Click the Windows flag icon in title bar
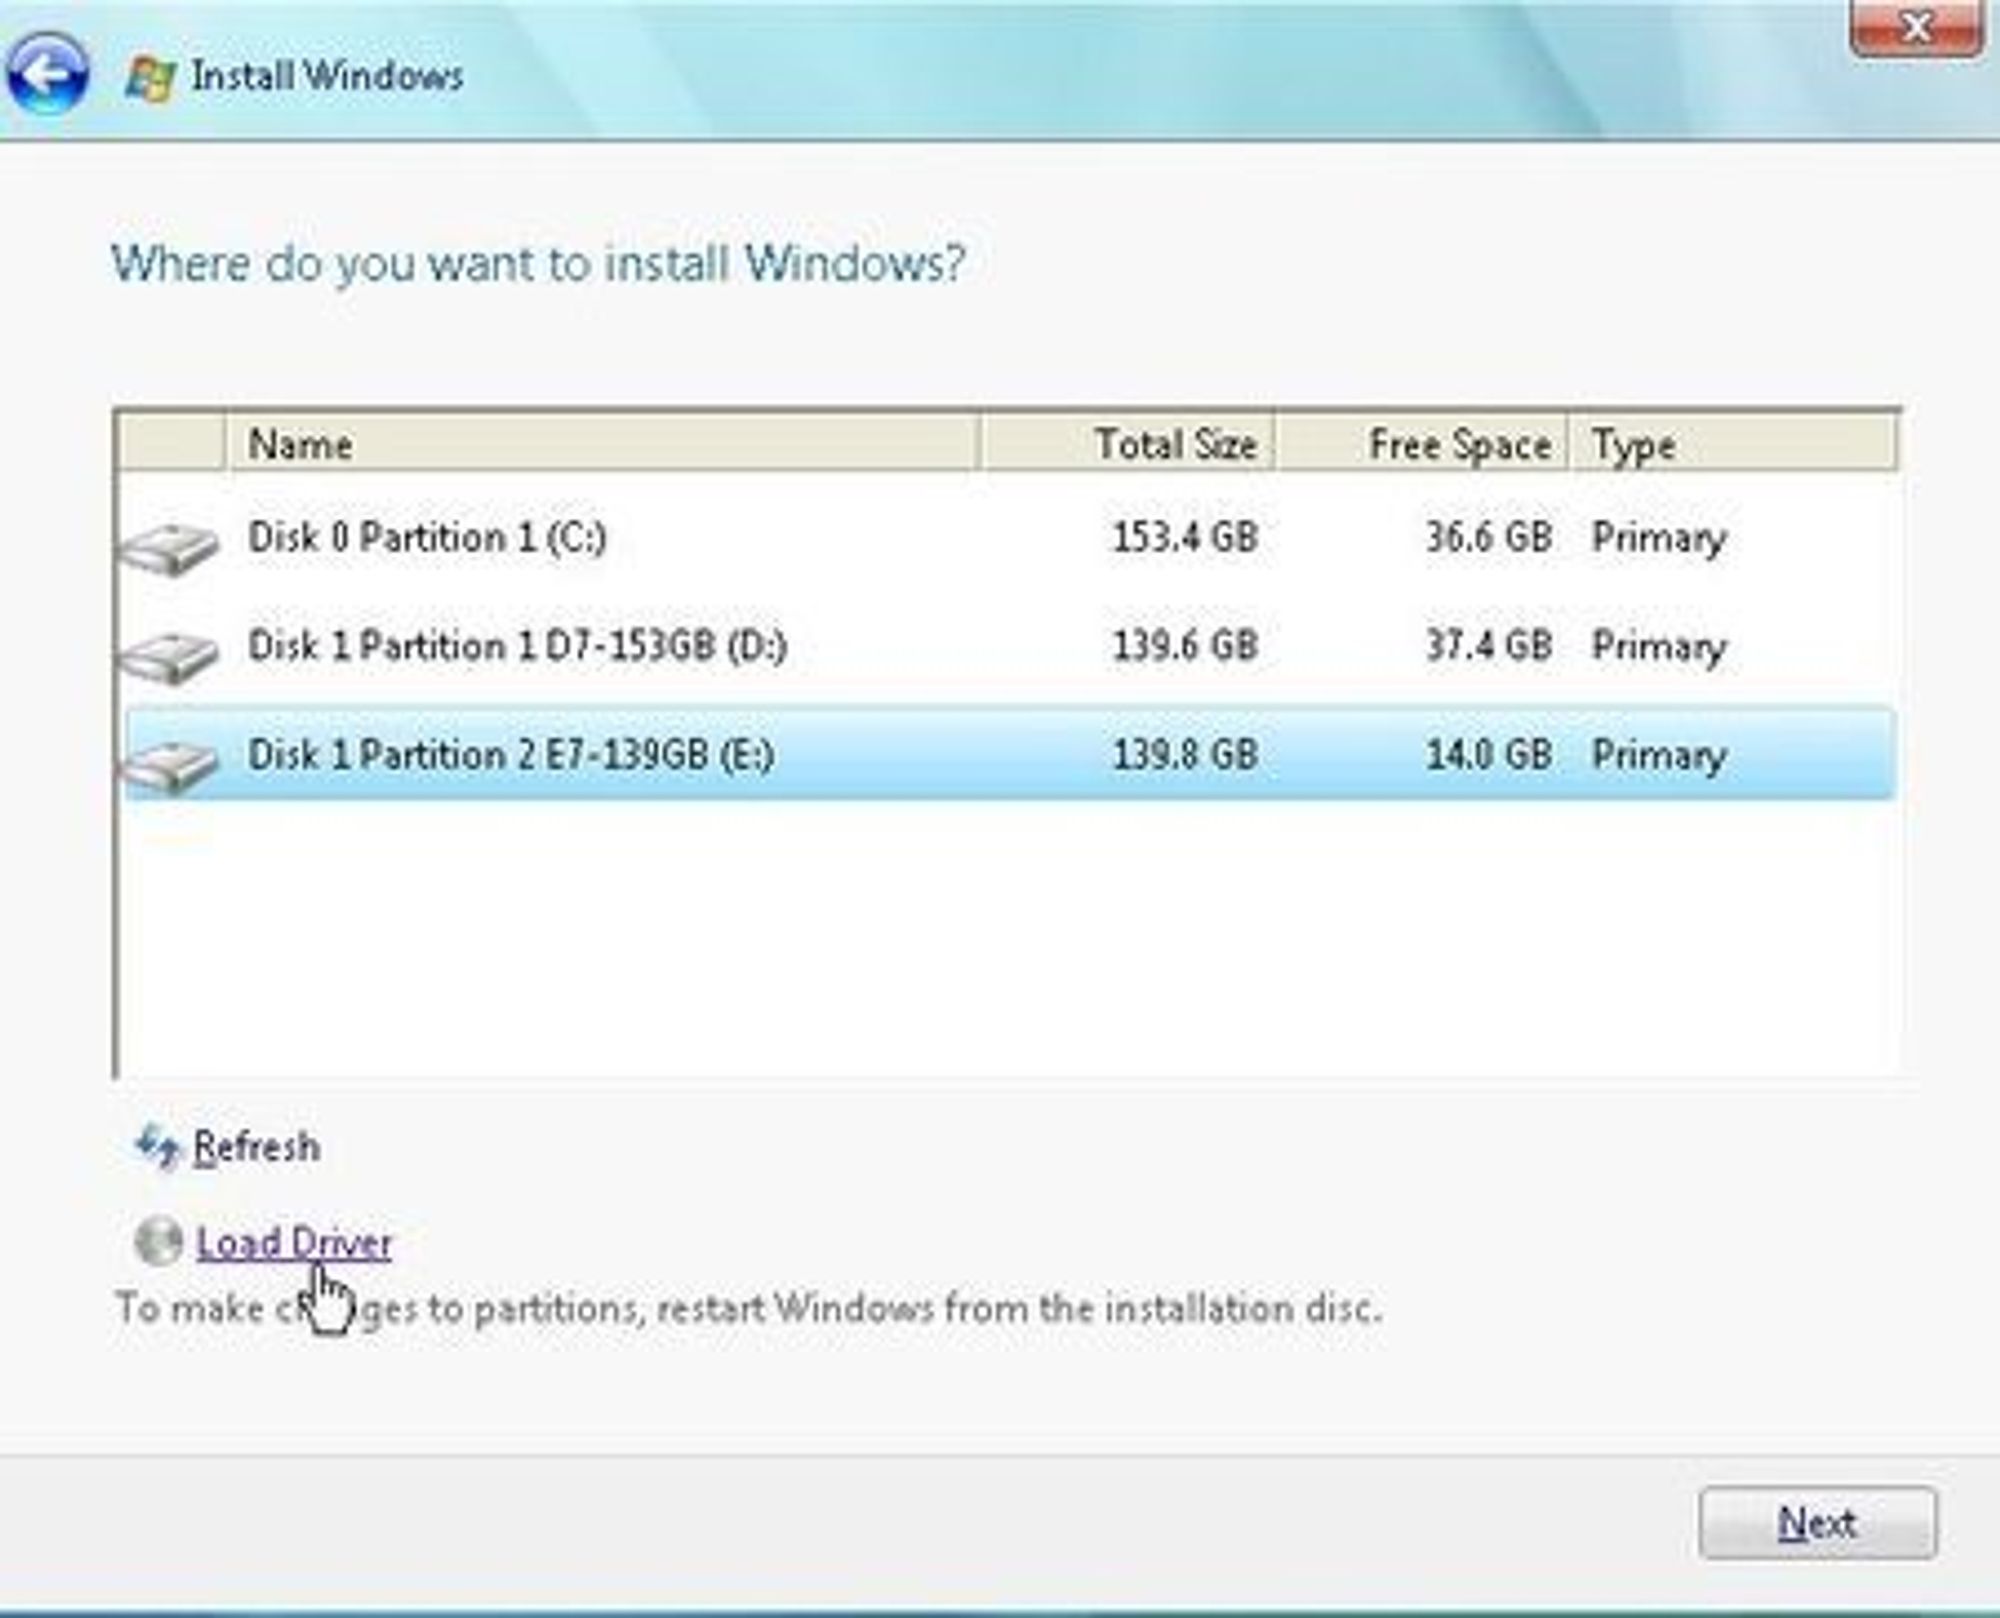 coord(150,77)
